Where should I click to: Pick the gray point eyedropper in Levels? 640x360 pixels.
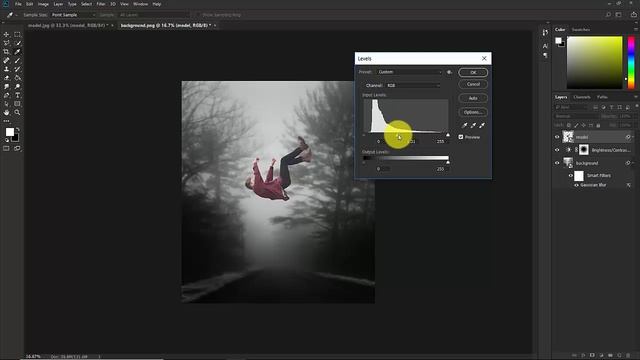coord(473,125)
